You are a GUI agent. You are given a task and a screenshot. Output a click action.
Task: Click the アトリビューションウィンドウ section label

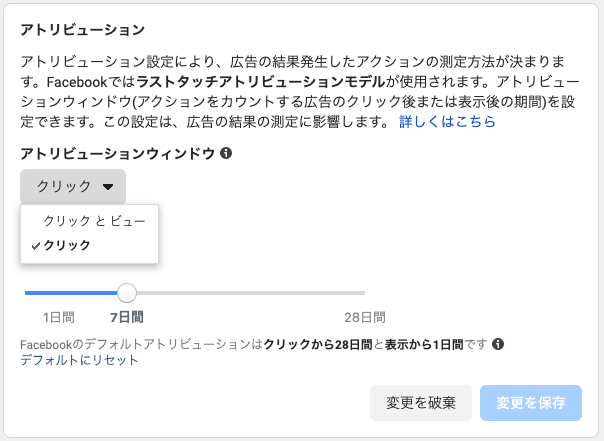[117, 154]
